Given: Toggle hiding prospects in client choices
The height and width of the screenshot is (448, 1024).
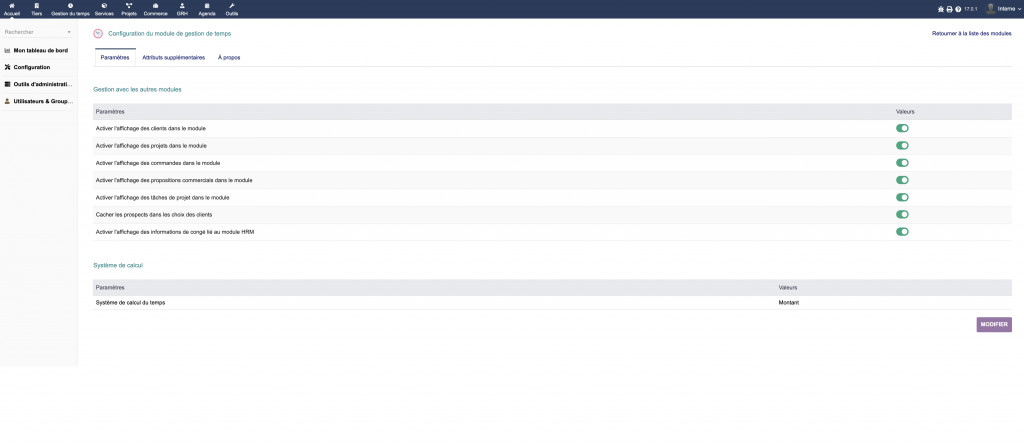Looking at the screenshot, I should [x=902, y=214].
